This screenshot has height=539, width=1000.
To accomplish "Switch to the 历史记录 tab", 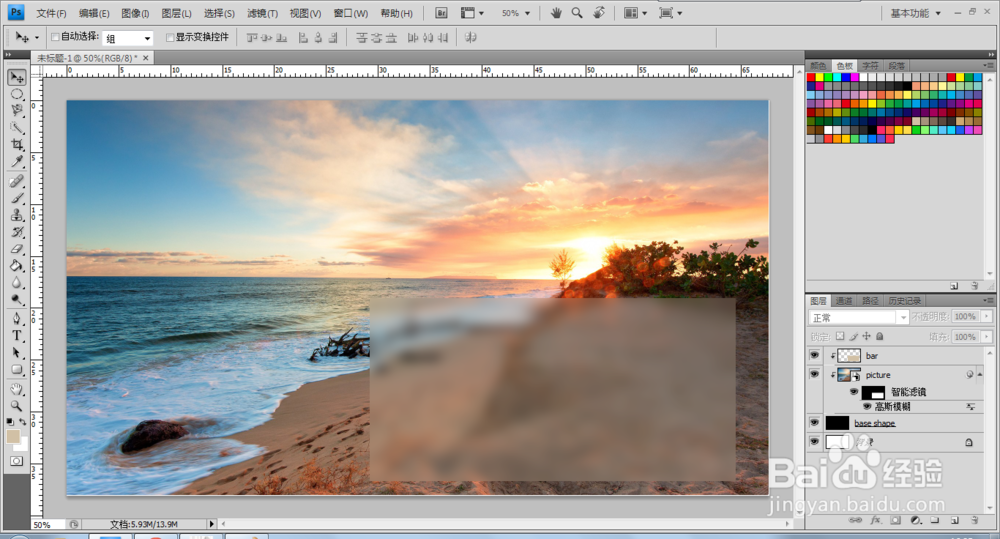I will point(905,300).
